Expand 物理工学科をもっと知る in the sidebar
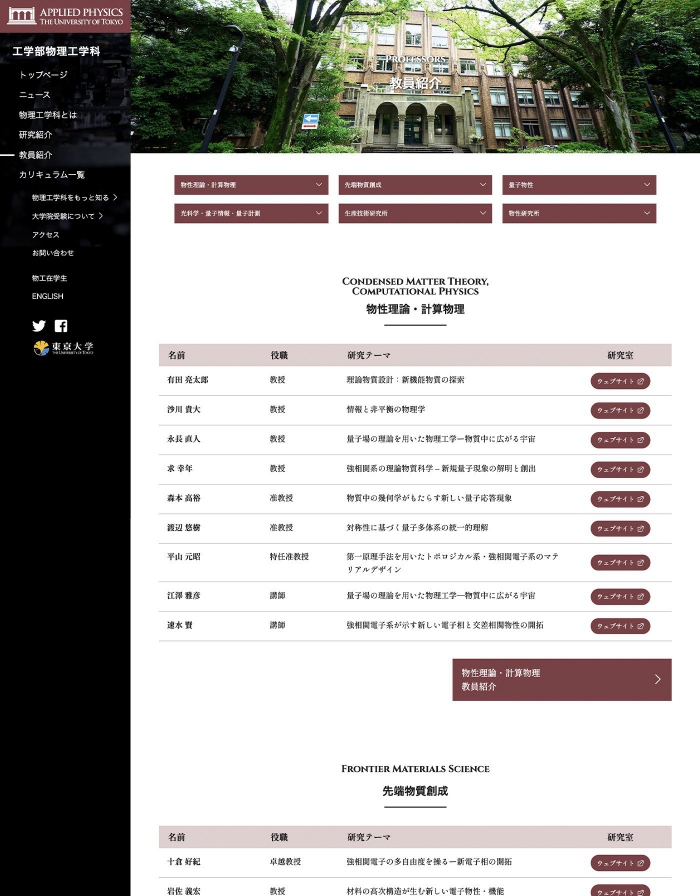700x896 pixels. pos(74,198)
